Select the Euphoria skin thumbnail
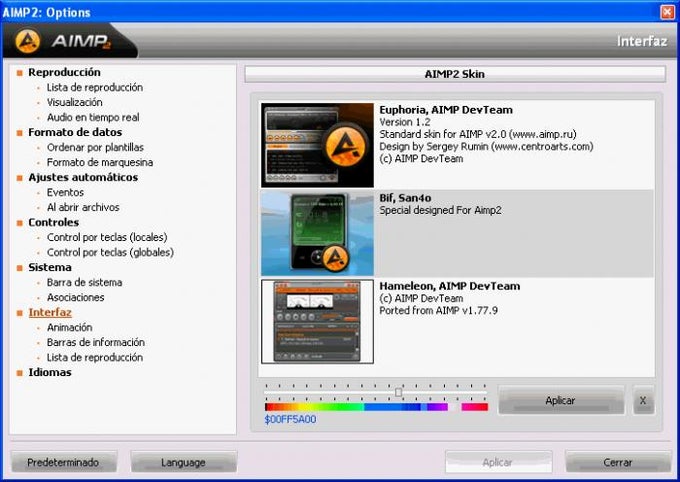The width and height of the screenshot is (680, 482). pos(317,145)
